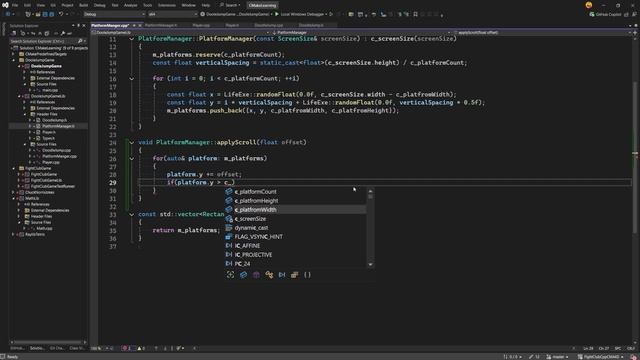Viewport: 640px width, 360px height.
Task: Select c_screenSize completion suggestion
Action: coord(295,219)
